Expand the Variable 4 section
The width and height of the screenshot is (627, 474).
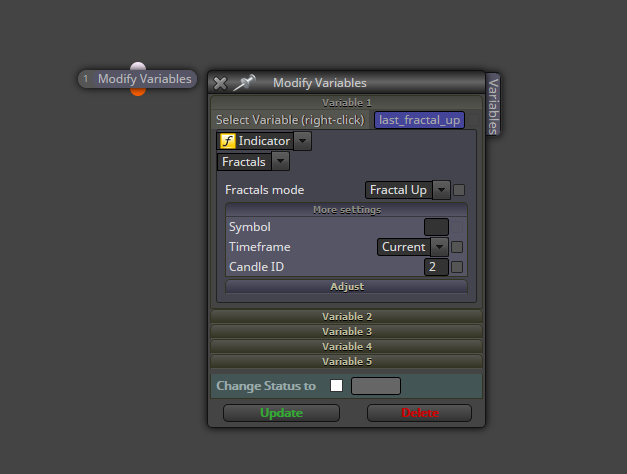[347, 346]
